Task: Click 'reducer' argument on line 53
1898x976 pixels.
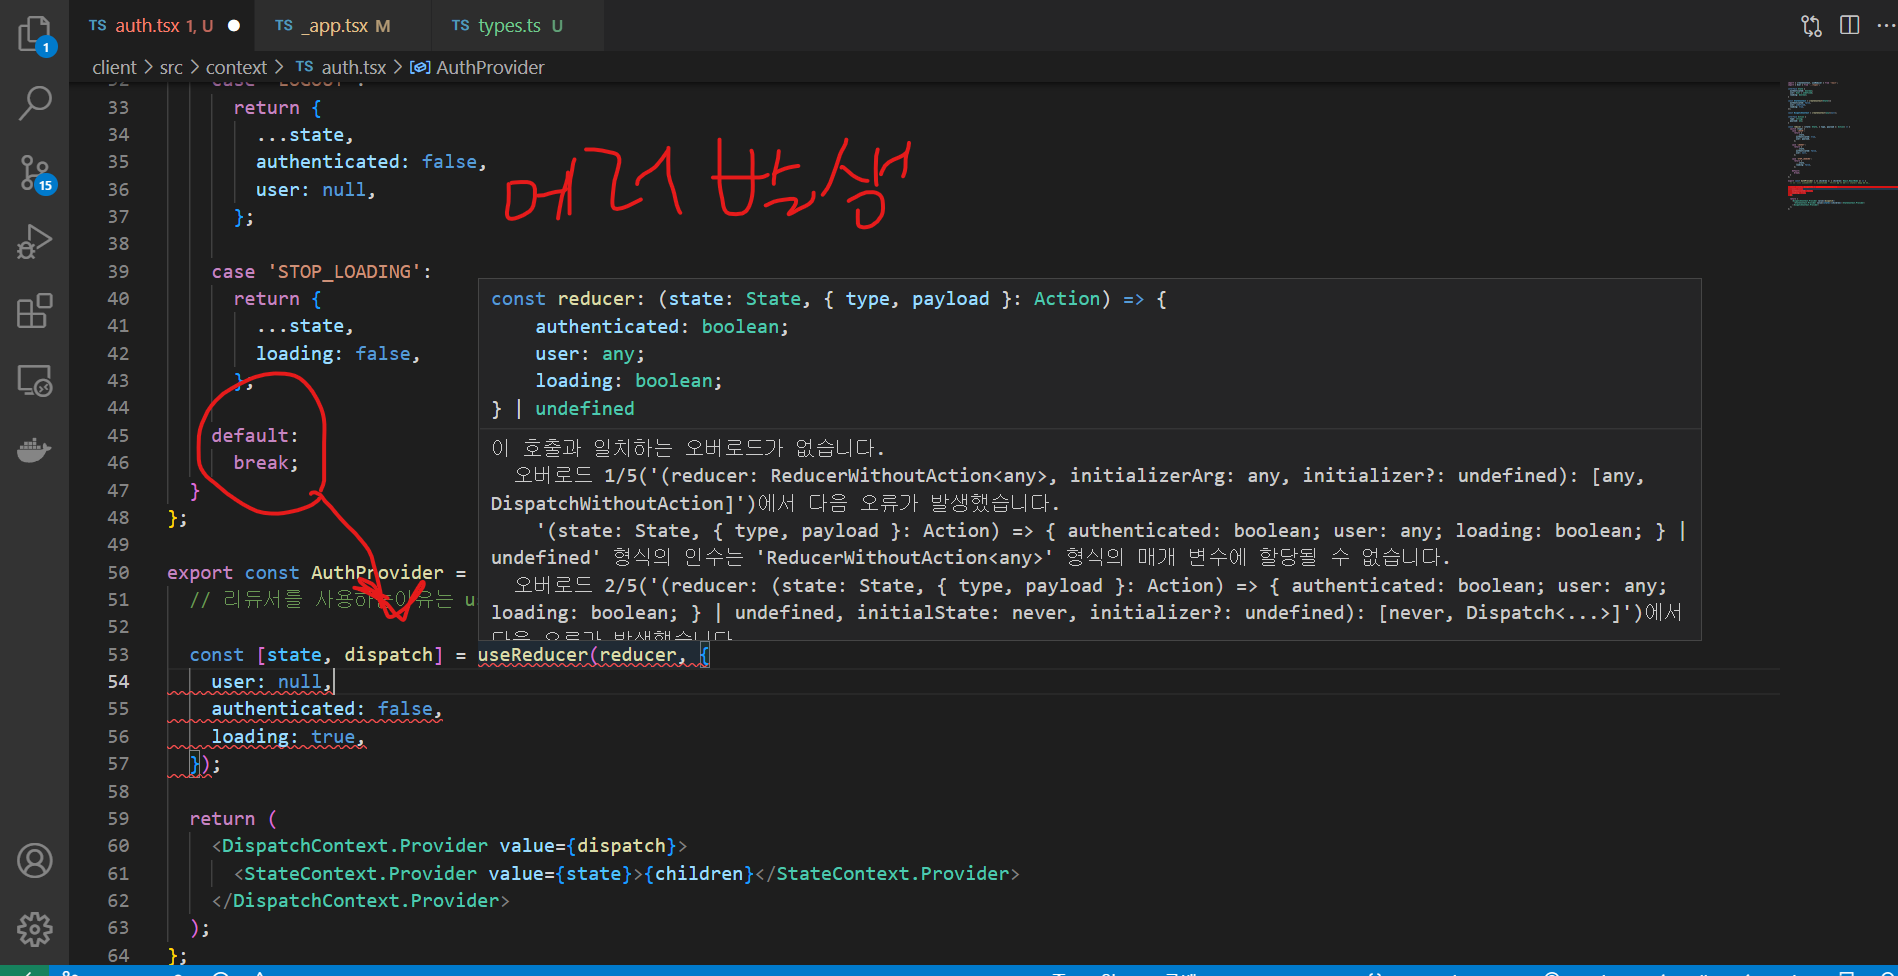Action: point(637,654)
